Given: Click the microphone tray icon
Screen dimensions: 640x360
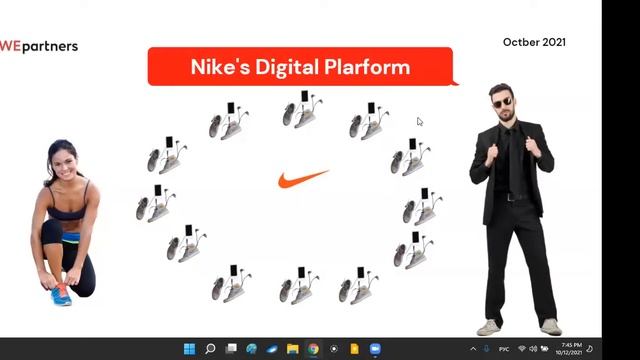Looking at the screenshot, I should 486,349.
